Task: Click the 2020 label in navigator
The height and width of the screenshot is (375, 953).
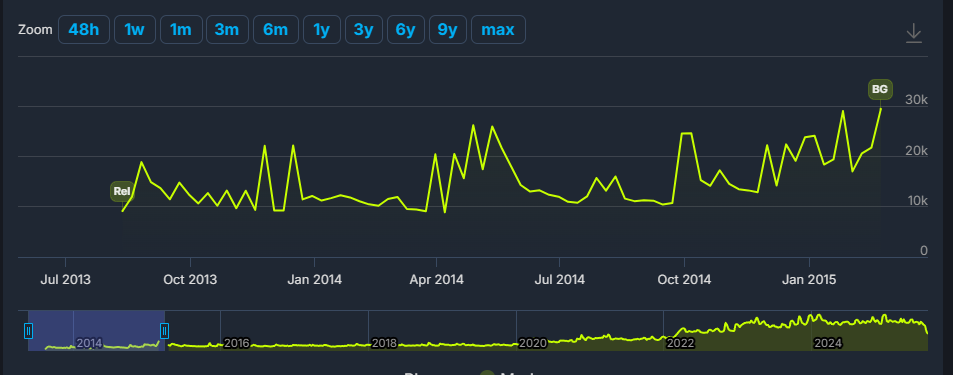Action: tap(533, 343)
